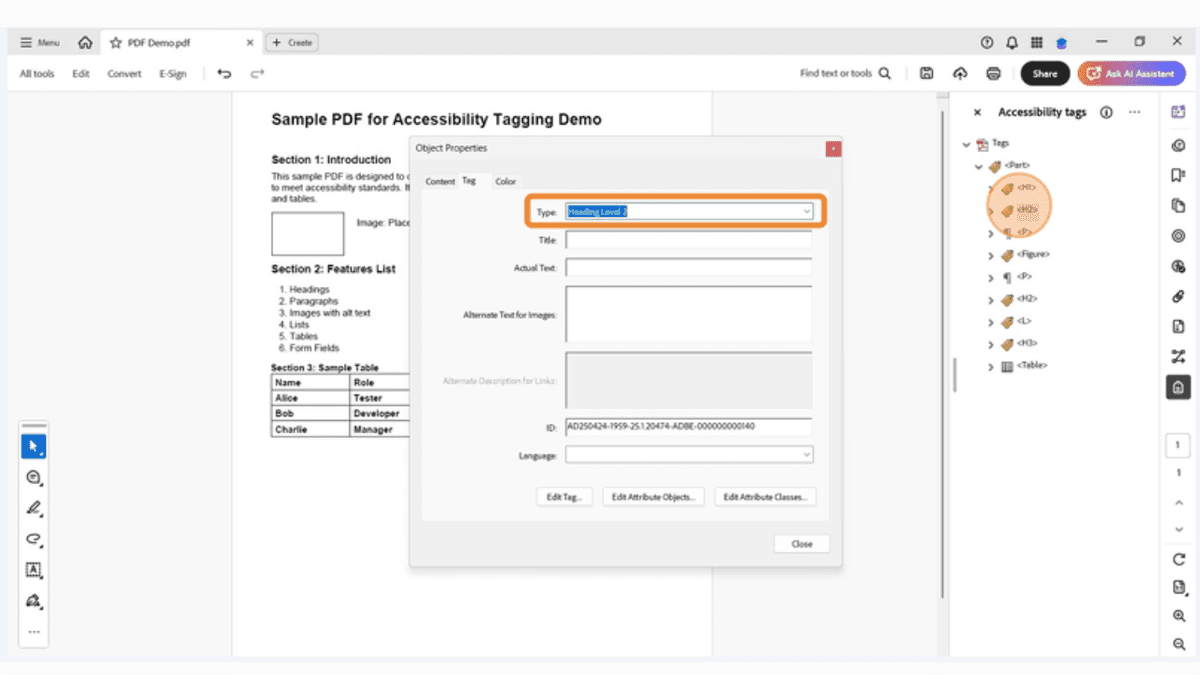1200x675 pixels.
Task: Open the Add Comment tool
Action: (x=33, y=477)
